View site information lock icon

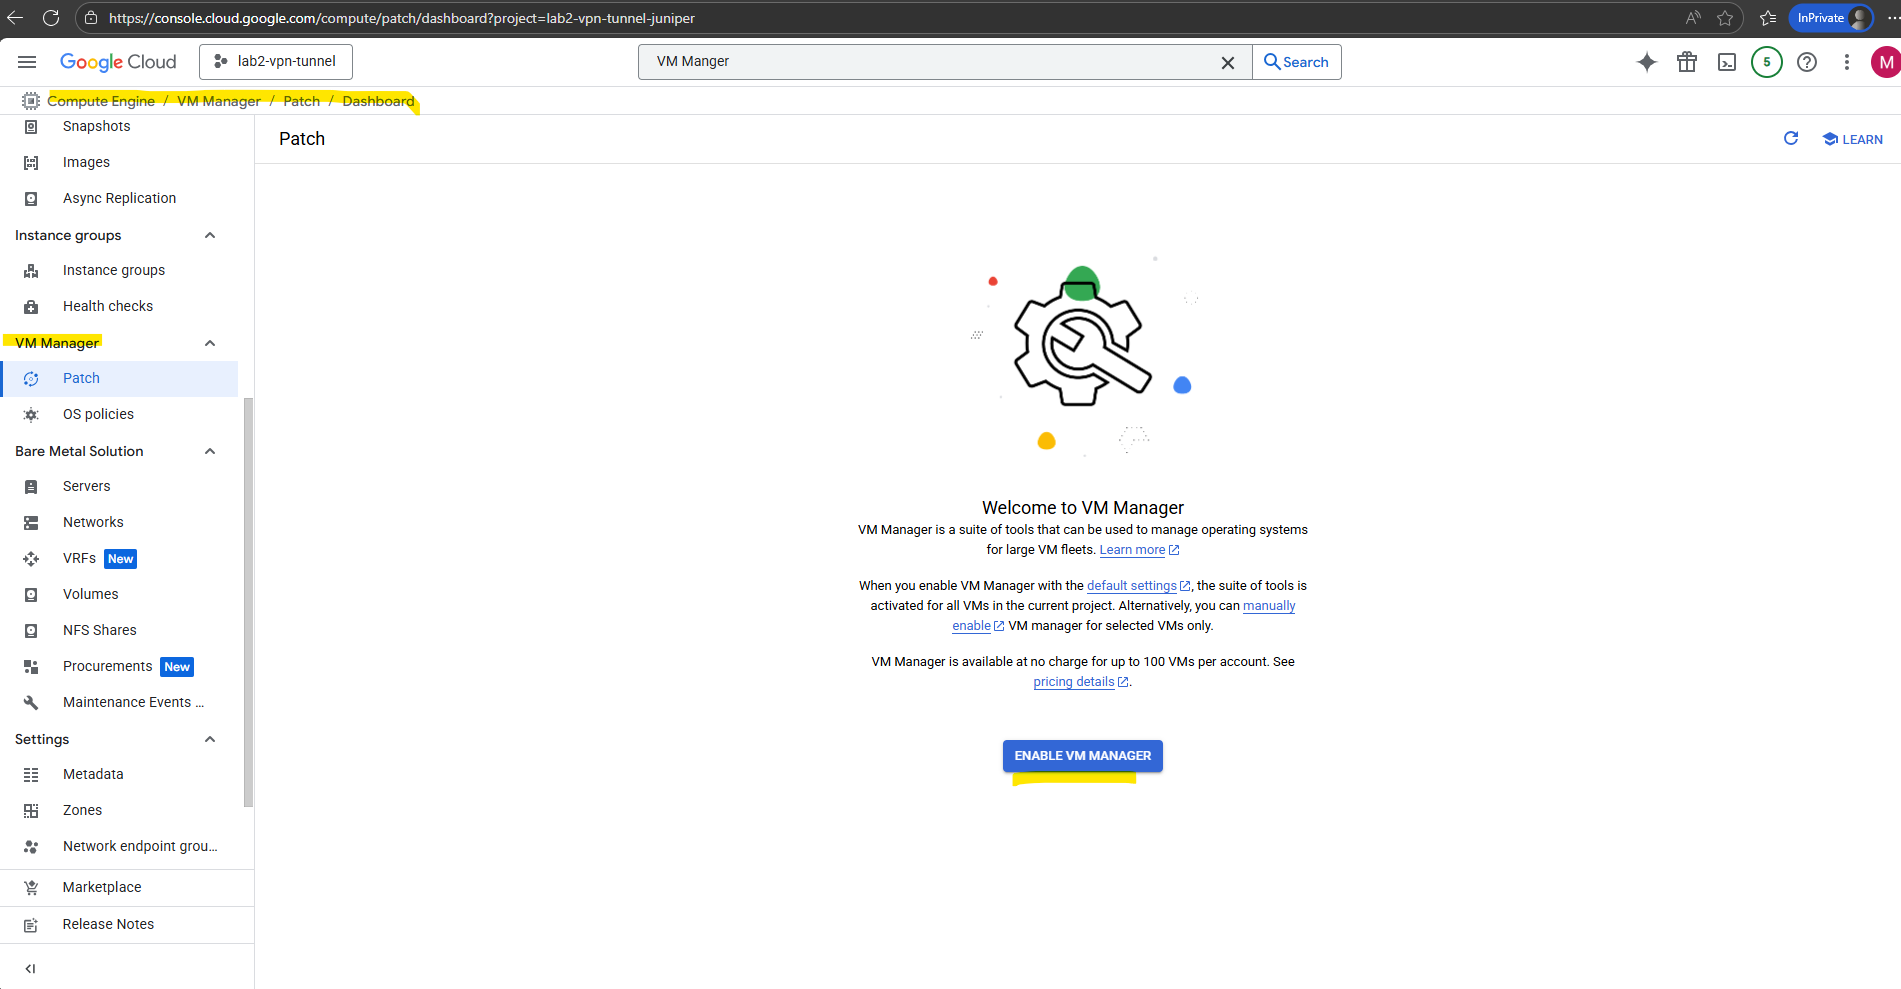point(91,18)
